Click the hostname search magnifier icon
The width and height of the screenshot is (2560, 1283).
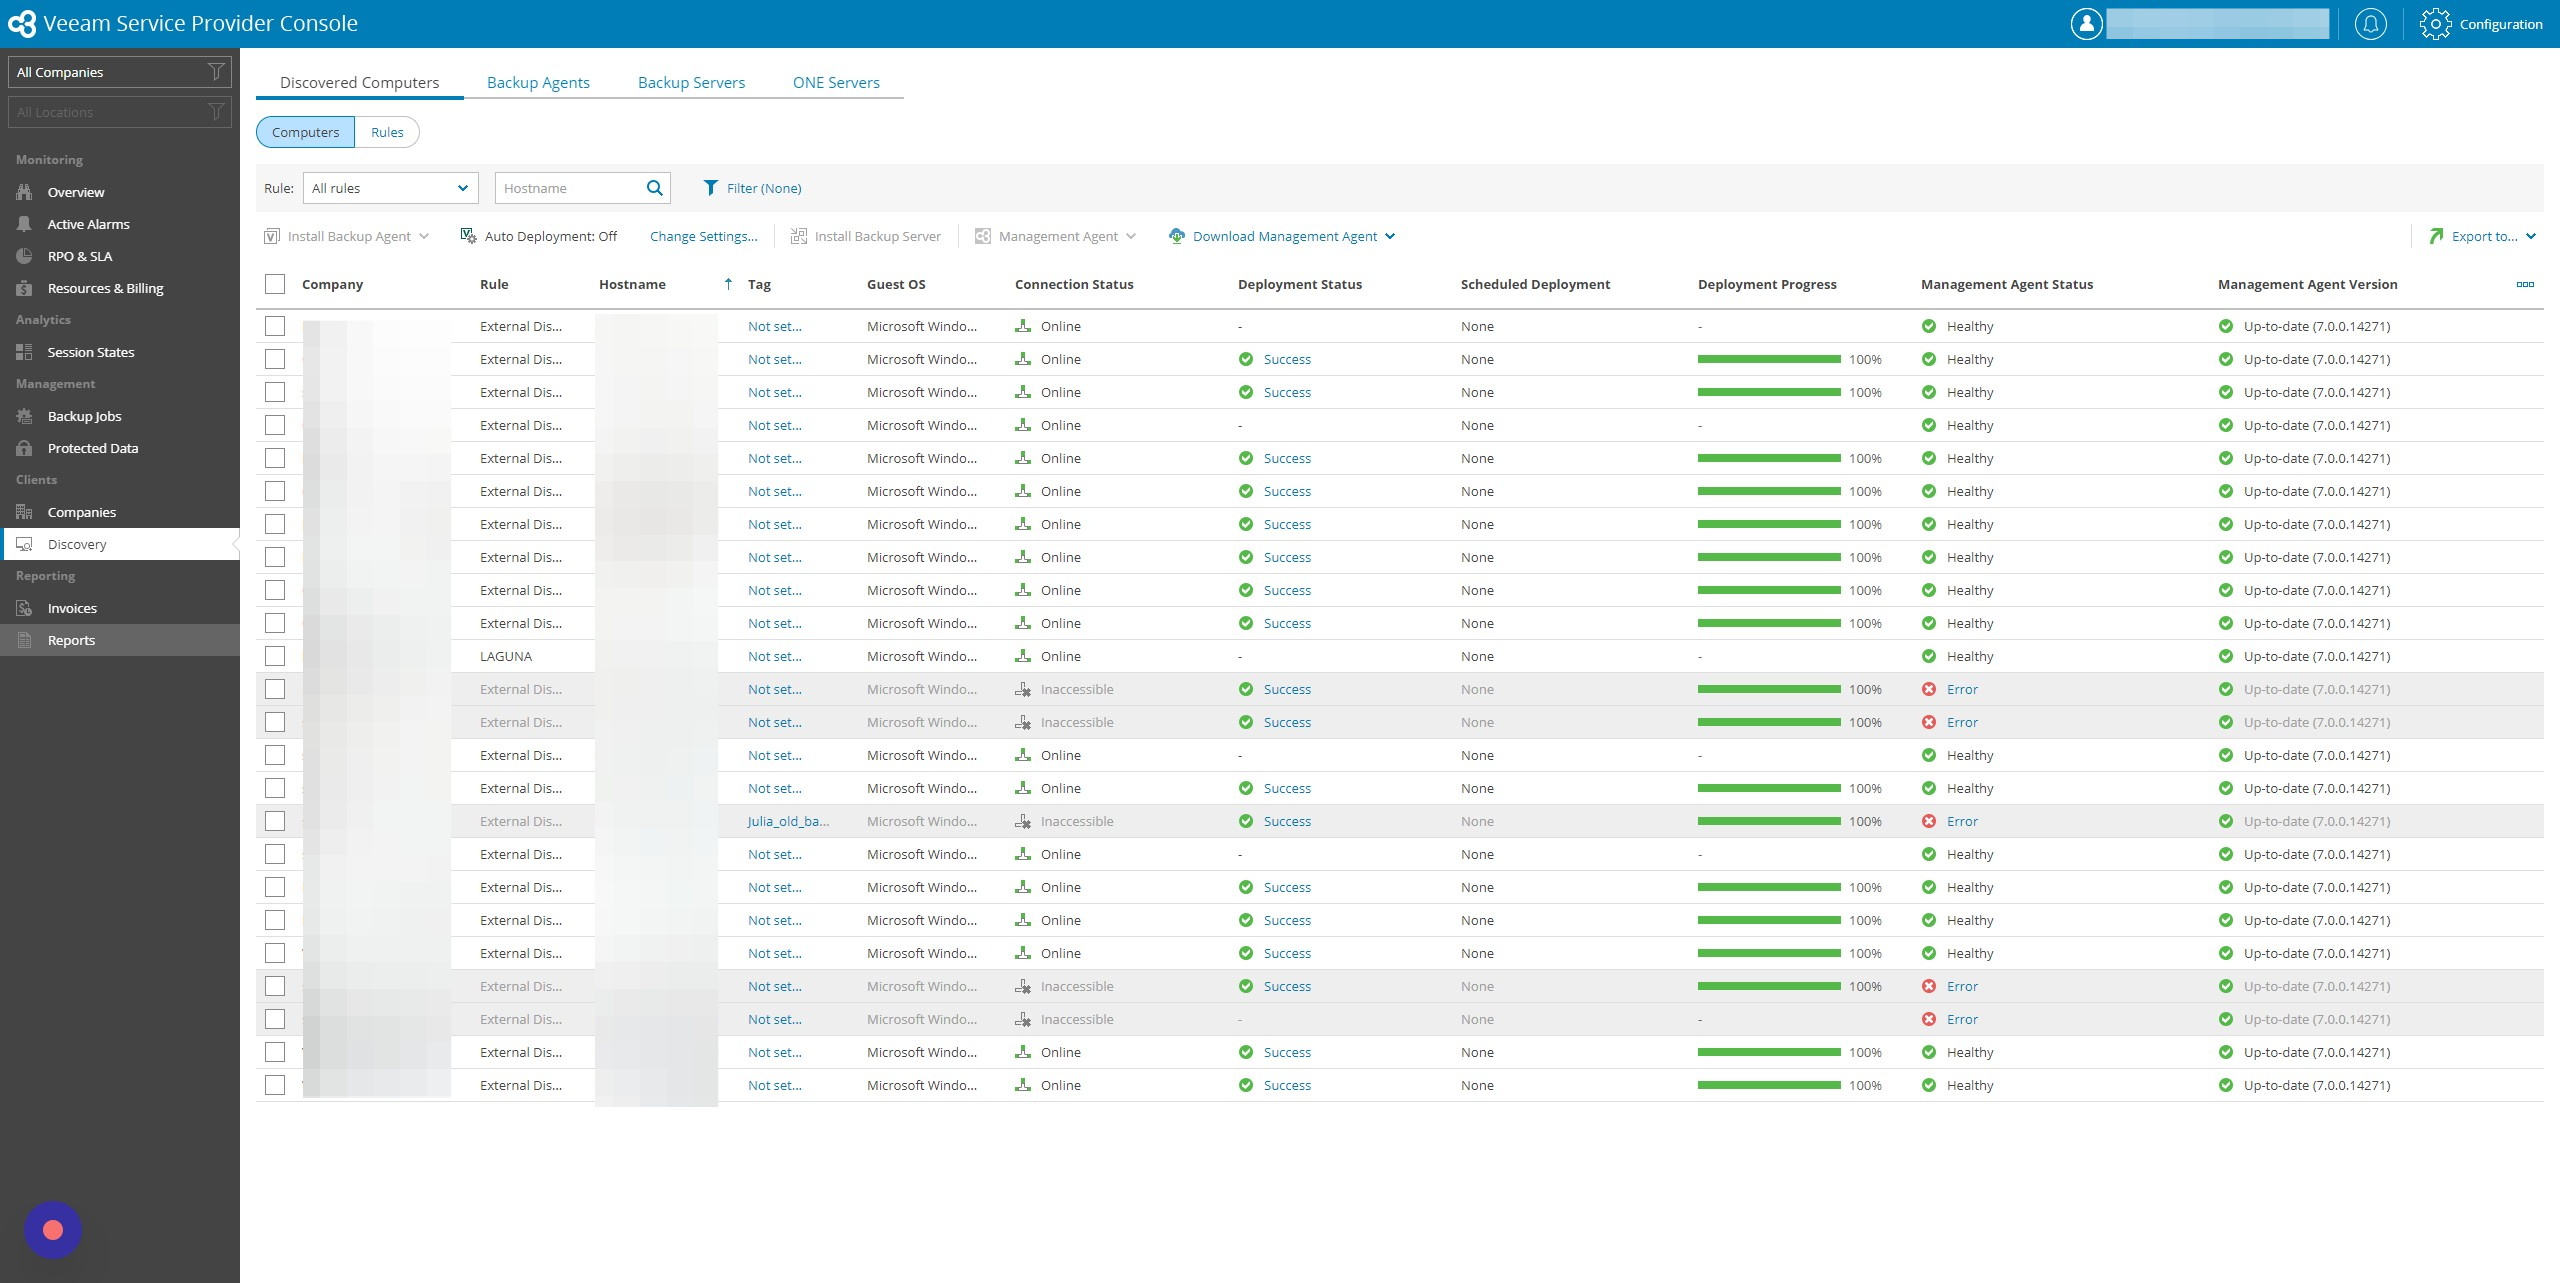pyautogui.click(x=655, y=188)
